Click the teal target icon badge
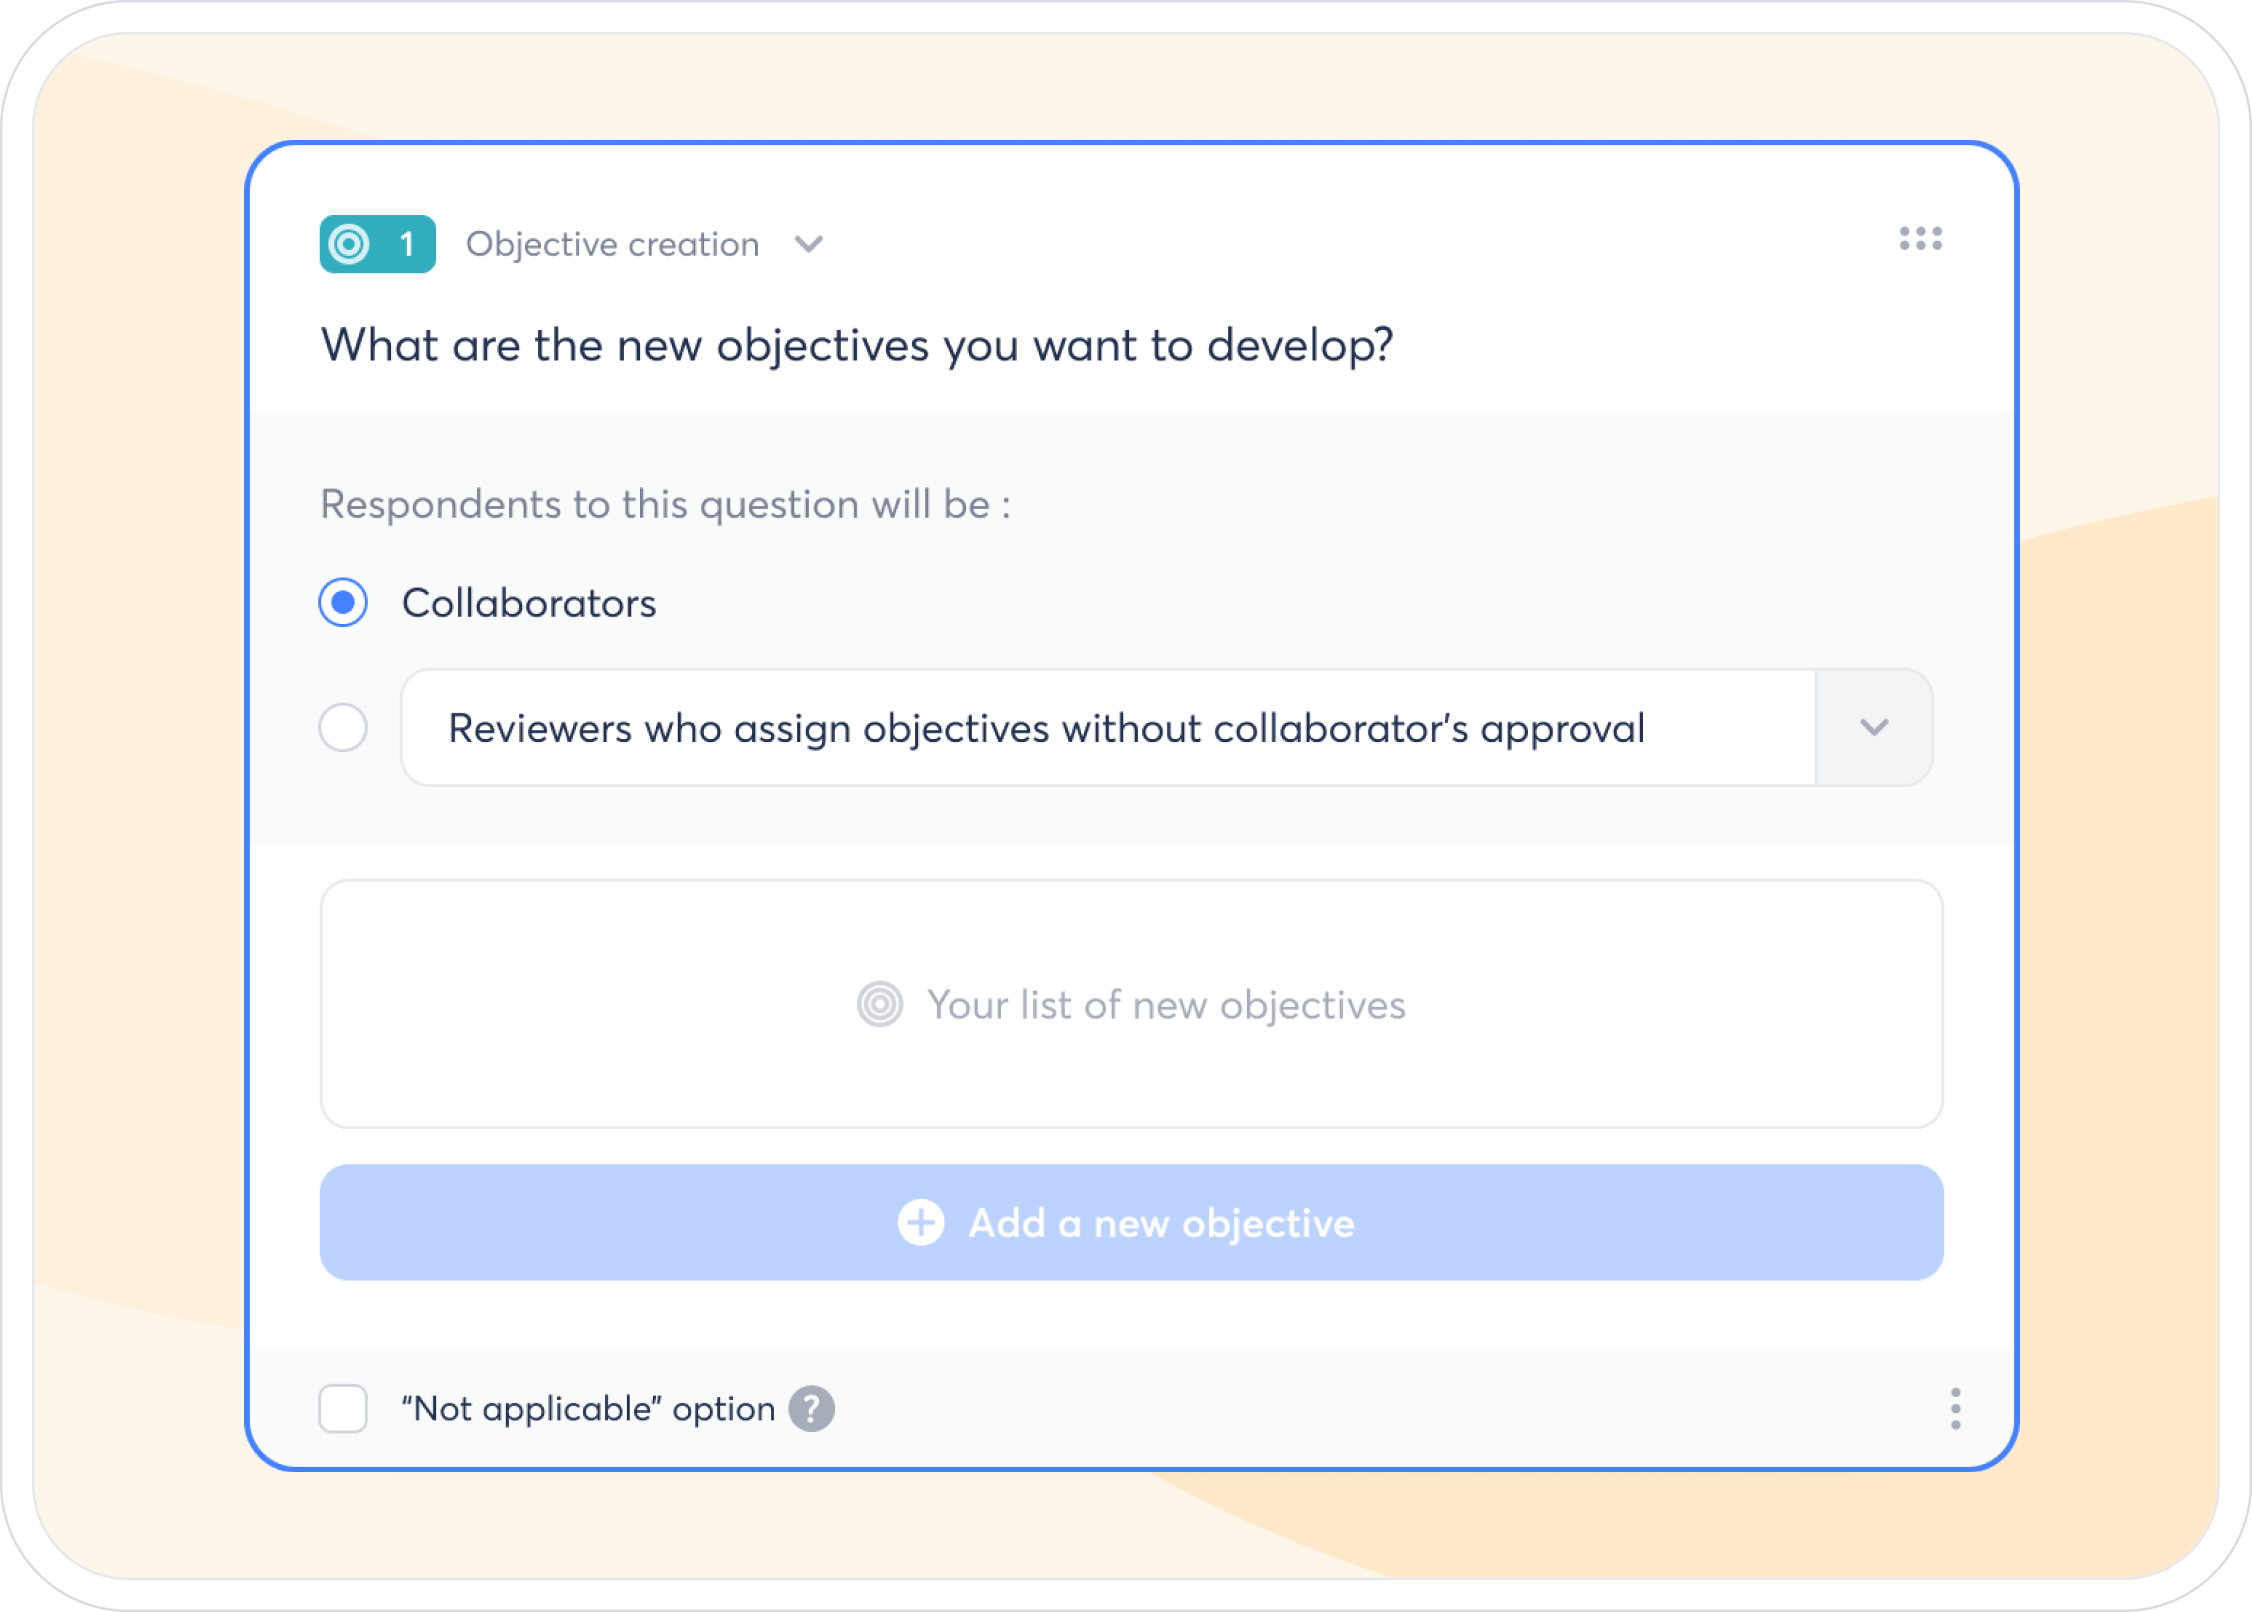Screen dimensions: 2252x1612 coord(350,244)
